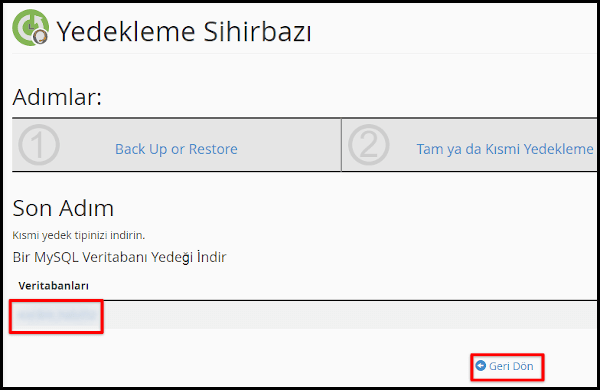
Task: Click the Son Adım heading
Action: point(63,208)
